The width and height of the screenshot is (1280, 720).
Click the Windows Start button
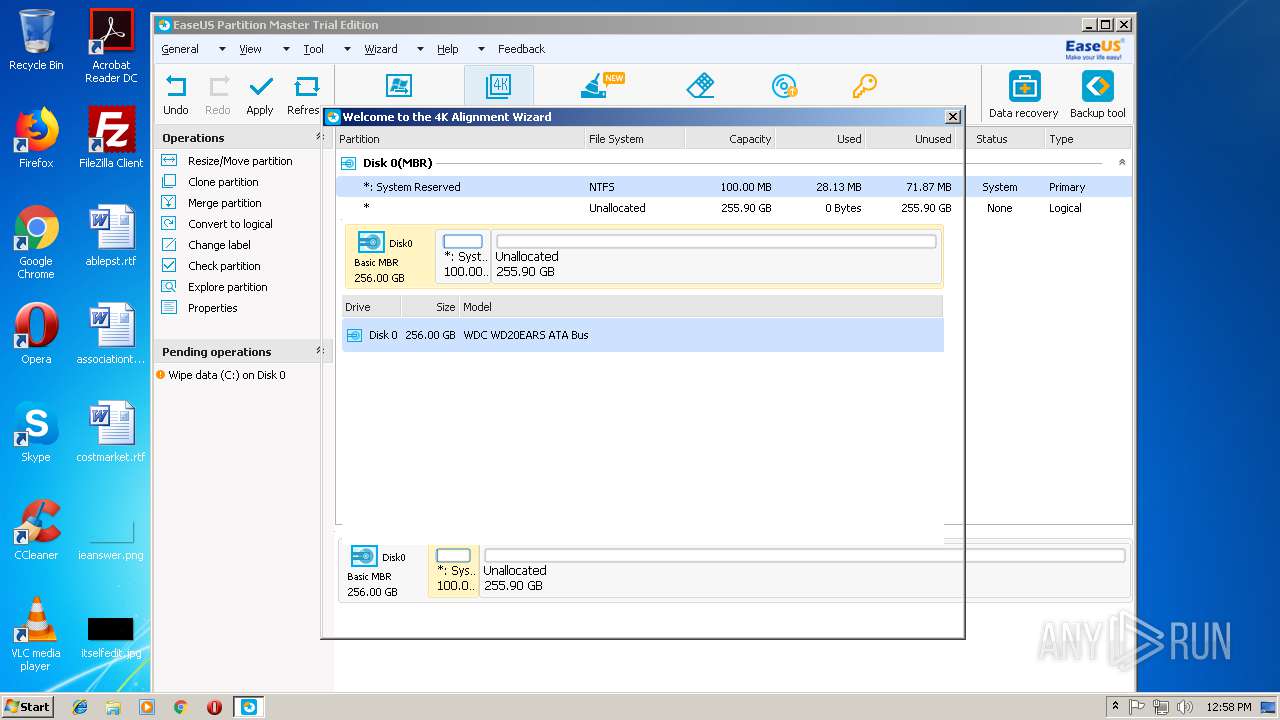pyautogui.click(x=27, y=706)
